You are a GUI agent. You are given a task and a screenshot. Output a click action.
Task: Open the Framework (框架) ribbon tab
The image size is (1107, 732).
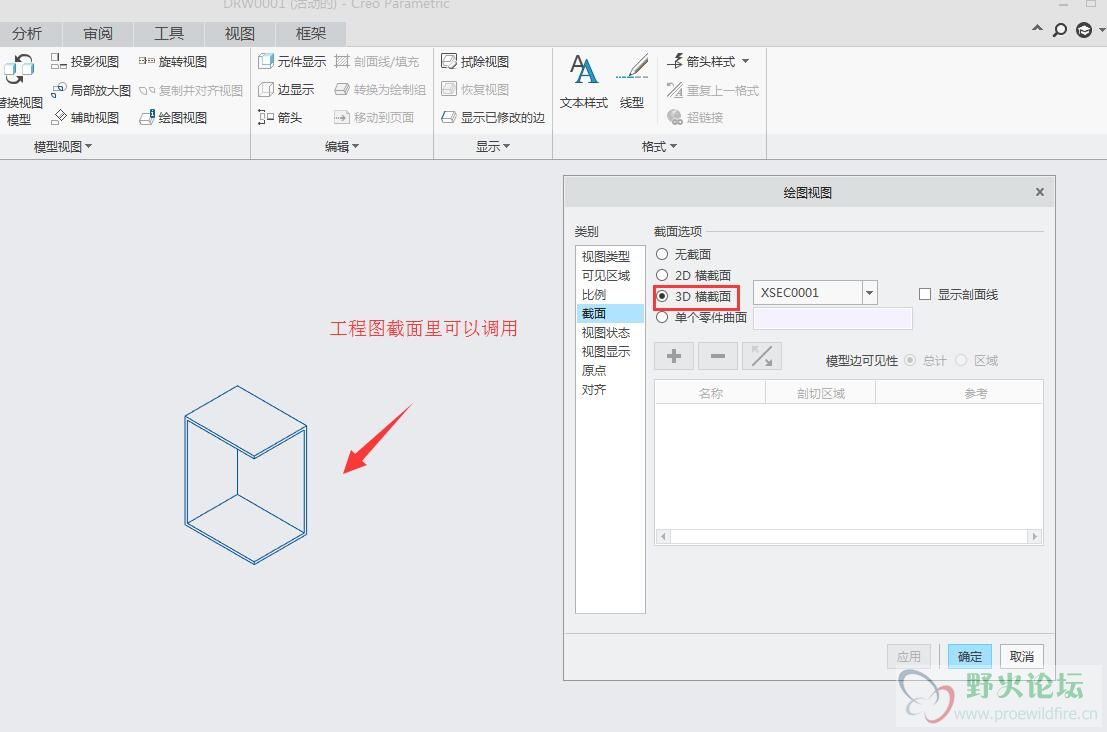[311, 33]
